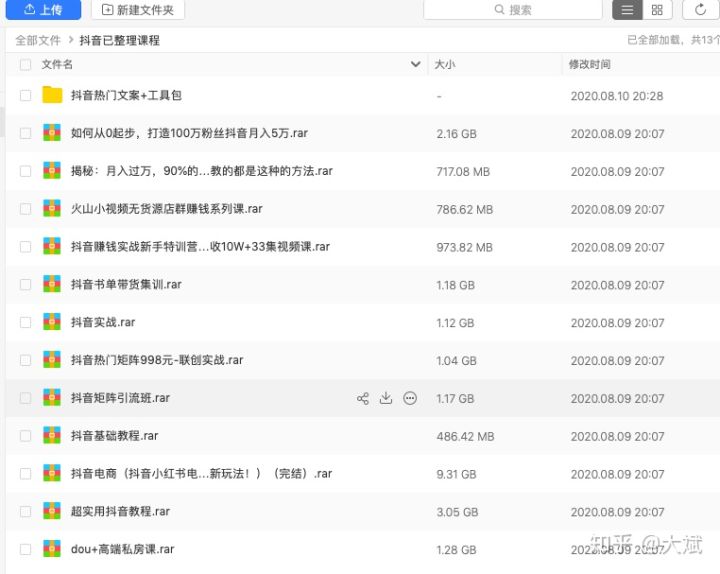The image size is (720, 574).
Task: Open file 揭秘：月入过万 rar name
Action: coord(202,171)
